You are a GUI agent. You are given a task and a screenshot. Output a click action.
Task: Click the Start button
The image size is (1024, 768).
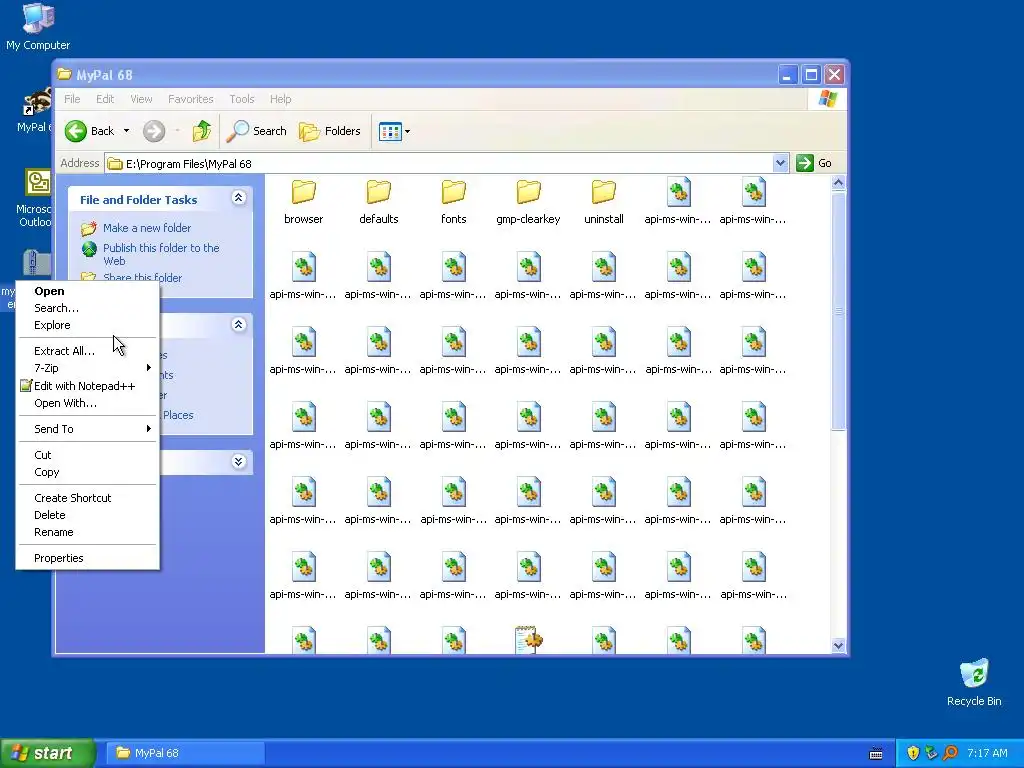pos(48,753)
